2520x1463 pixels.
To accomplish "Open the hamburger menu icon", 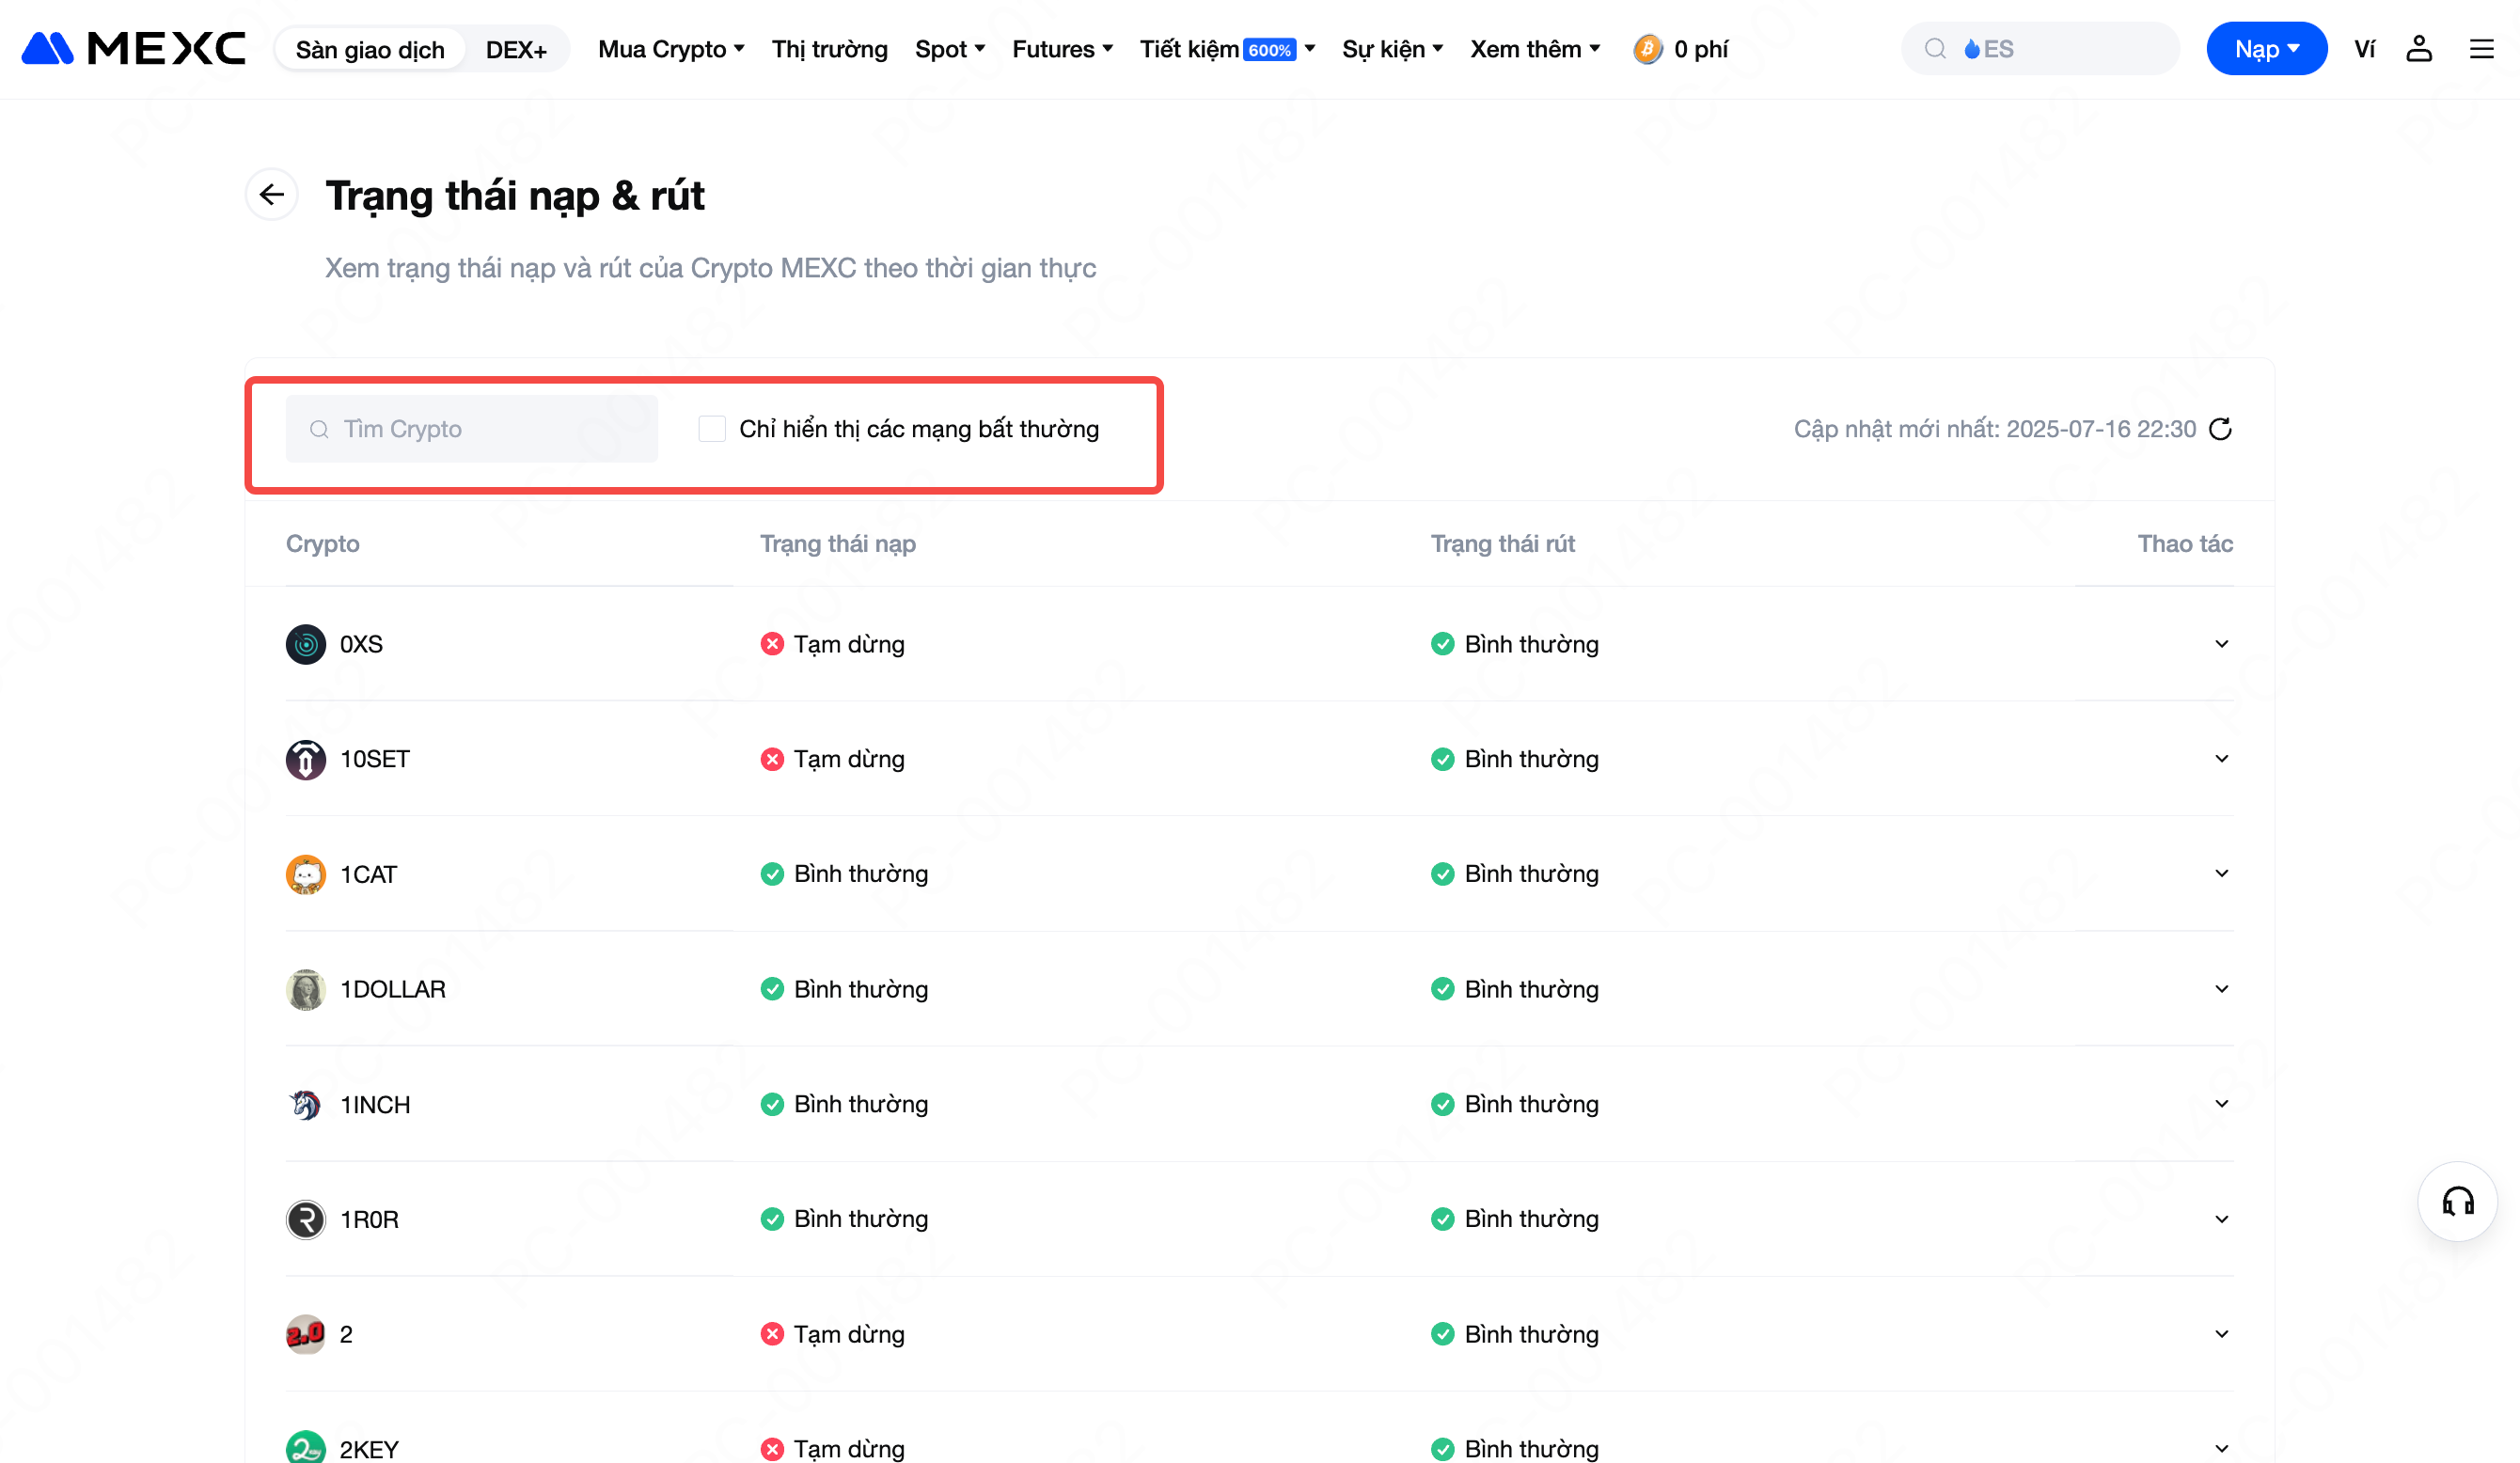I will [2481, 48].
